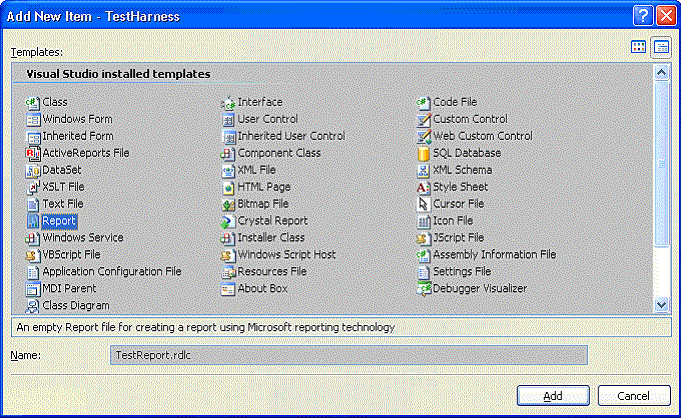Select the ActiveReports File template icon

coord(33,153)
